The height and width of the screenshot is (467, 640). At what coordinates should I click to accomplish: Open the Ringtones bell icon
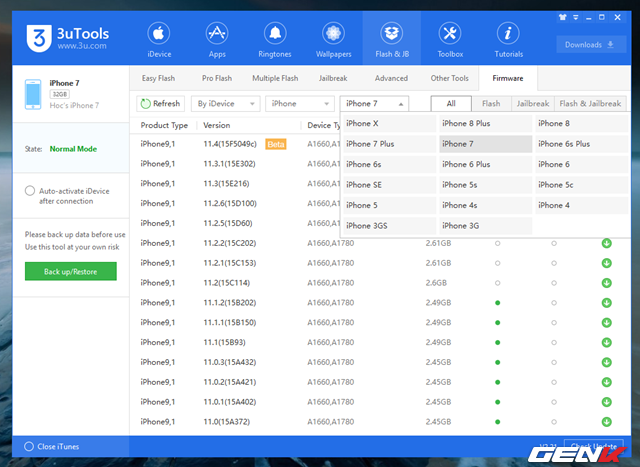275,33
